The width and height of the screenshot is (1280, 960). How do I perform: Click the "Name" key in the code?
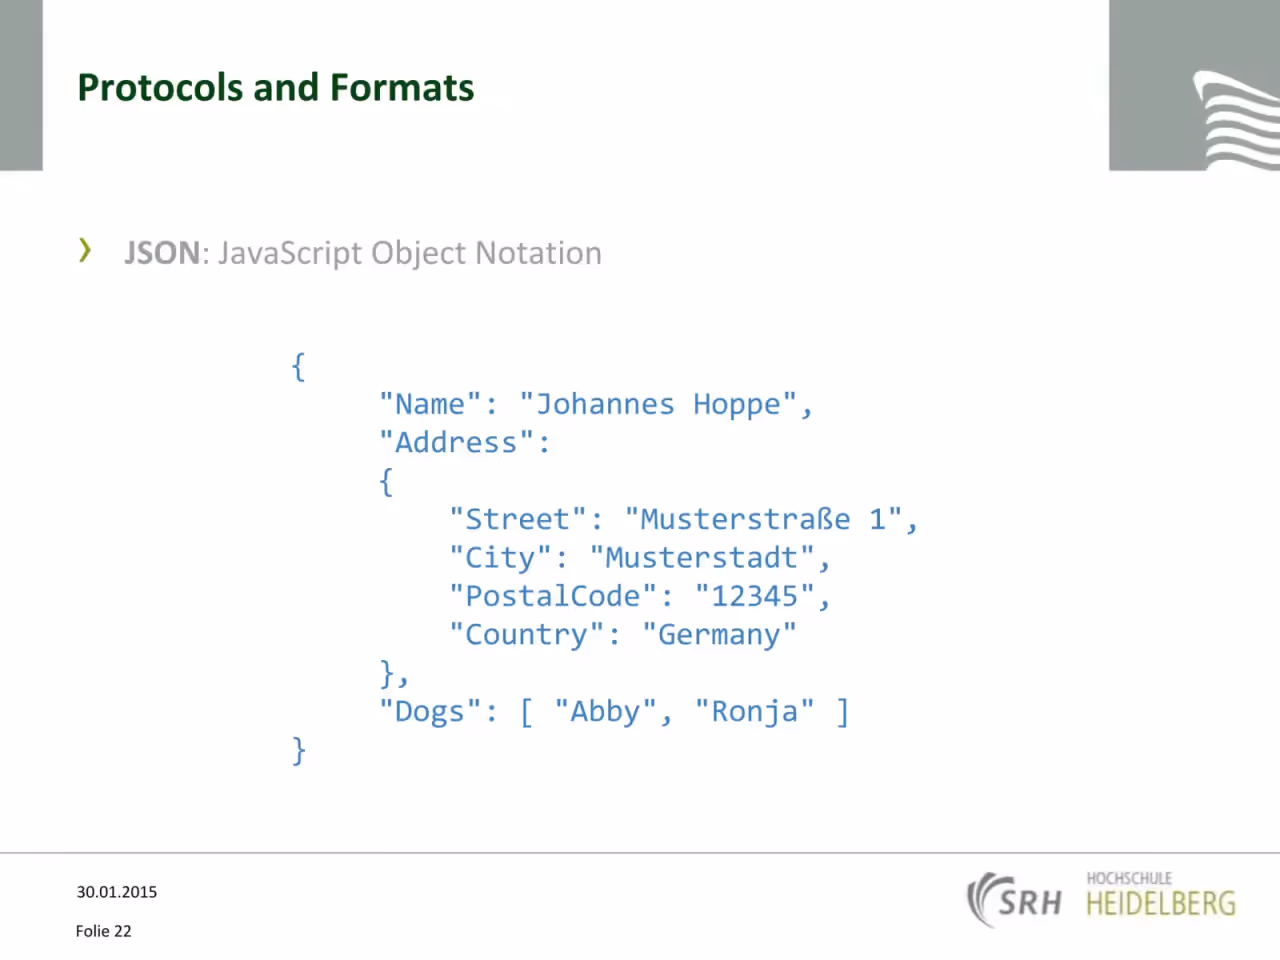[431, 404]
